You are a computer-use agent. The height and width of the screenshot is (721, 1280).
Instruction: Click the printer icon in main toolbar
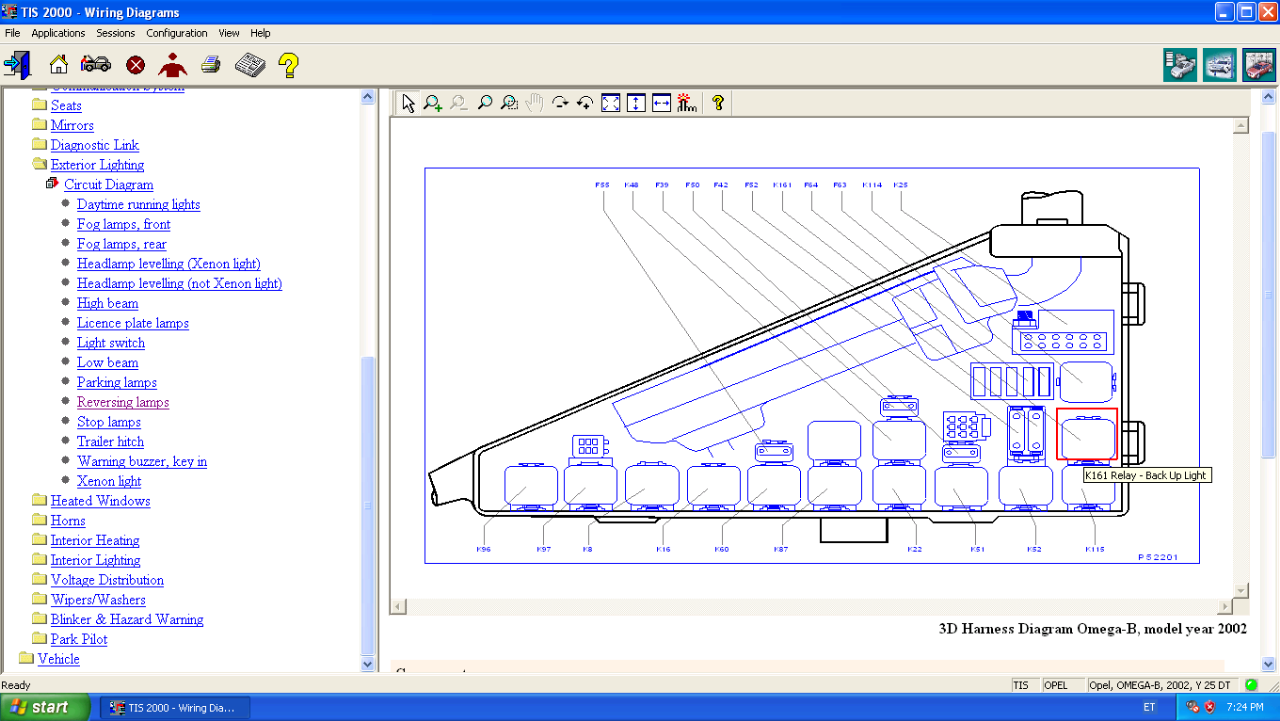(x=210, y=65)
